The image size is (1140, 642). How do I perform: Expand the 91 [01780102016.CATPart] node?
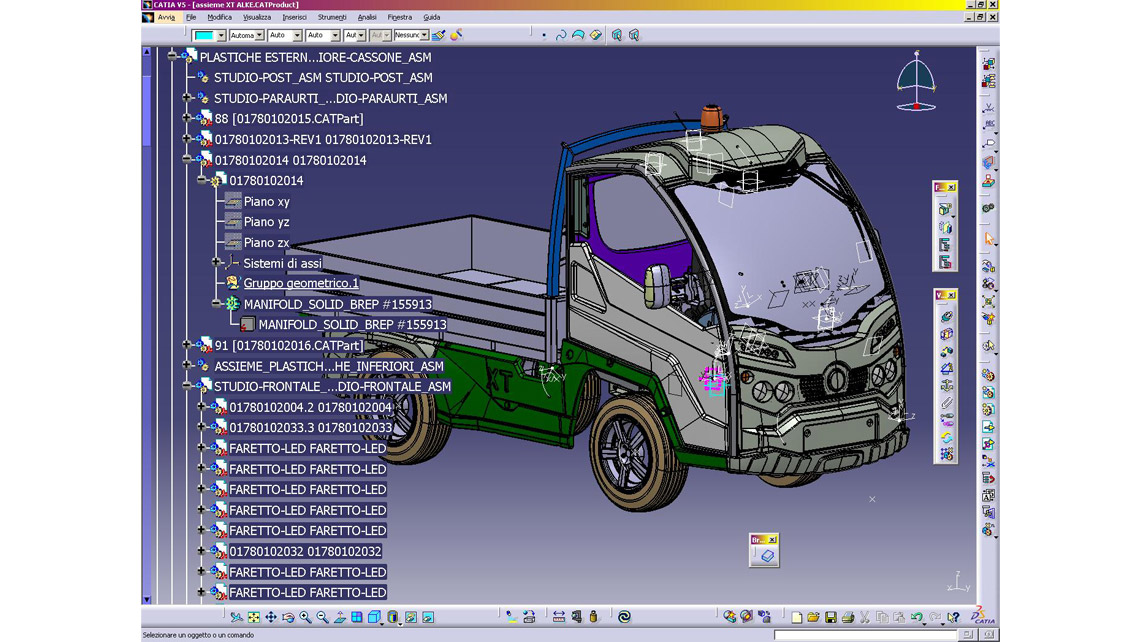187,345
